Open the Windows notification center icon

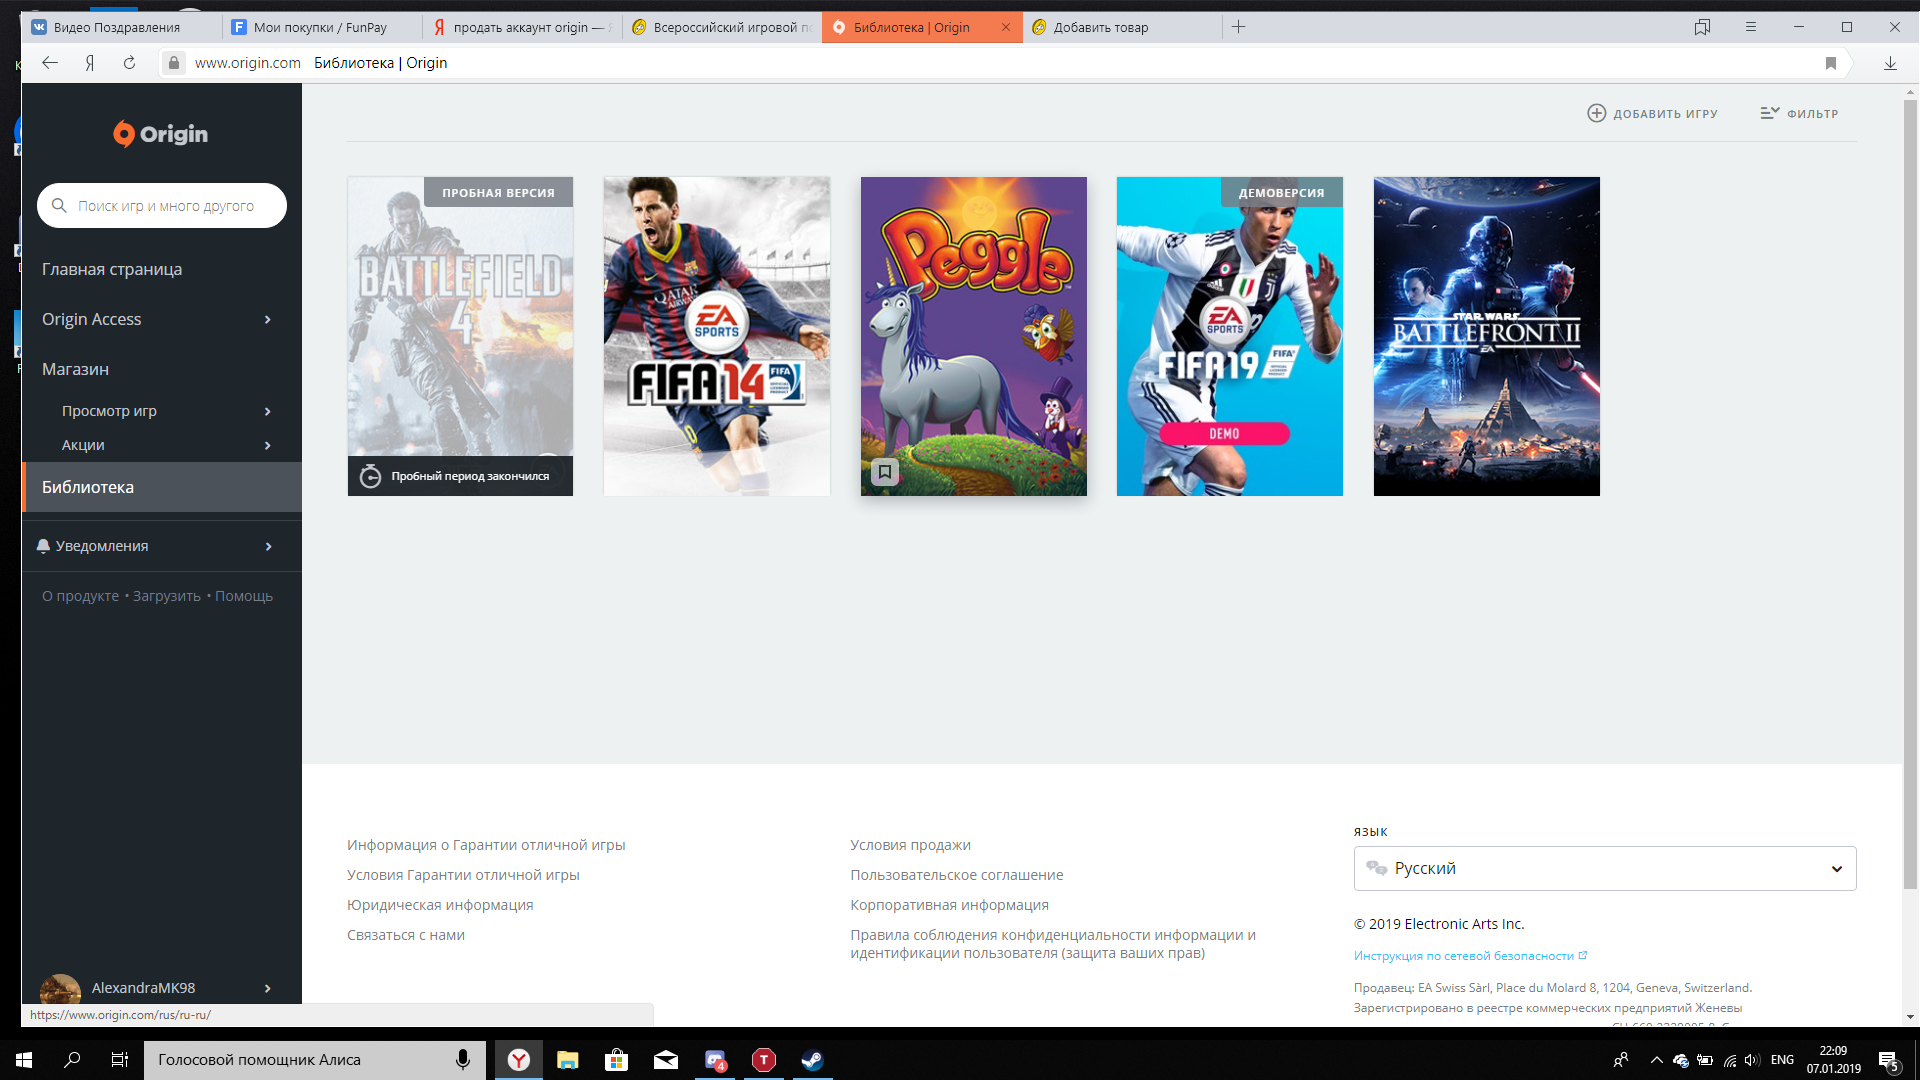pyautogui.click(x=1888, y=1060)
